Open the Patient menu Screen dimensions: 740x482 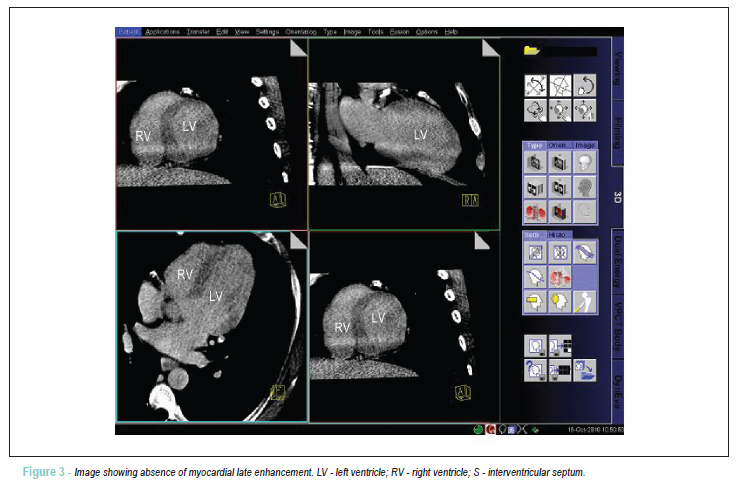(128, 32)
